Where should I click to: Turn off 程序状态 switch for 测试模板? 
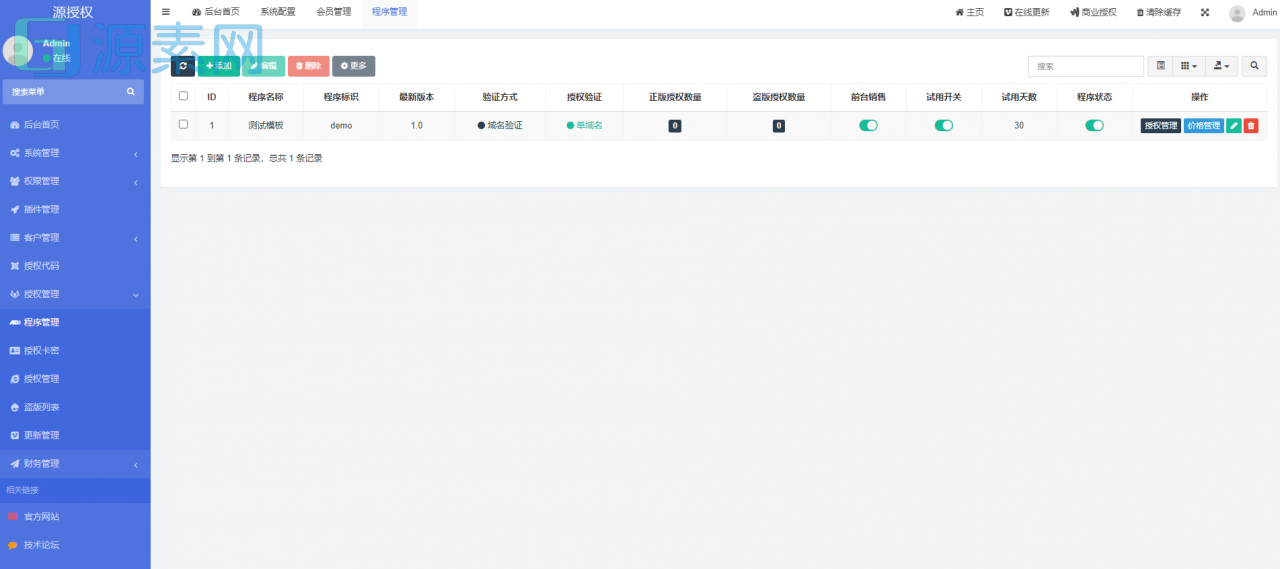(x=1095, y=125)
